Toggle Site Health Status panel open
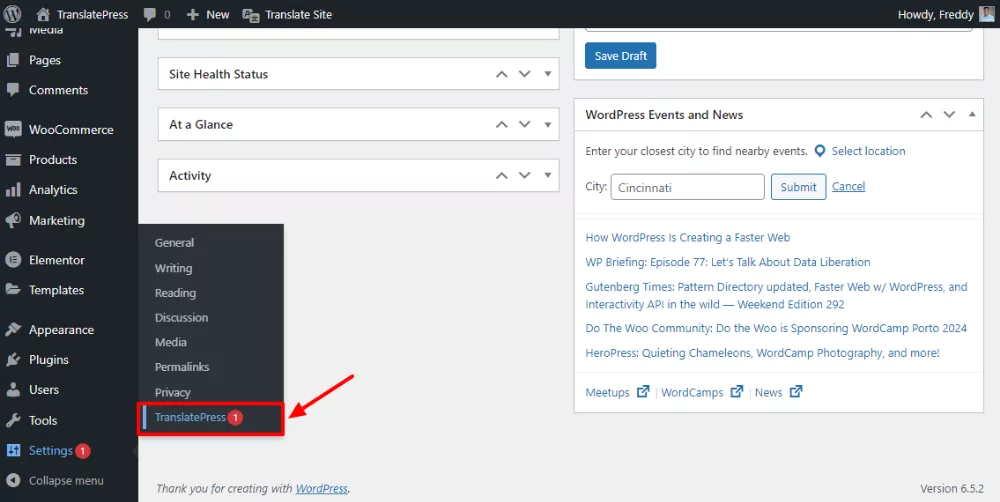The image size is (1000, 502). [548, 74]
